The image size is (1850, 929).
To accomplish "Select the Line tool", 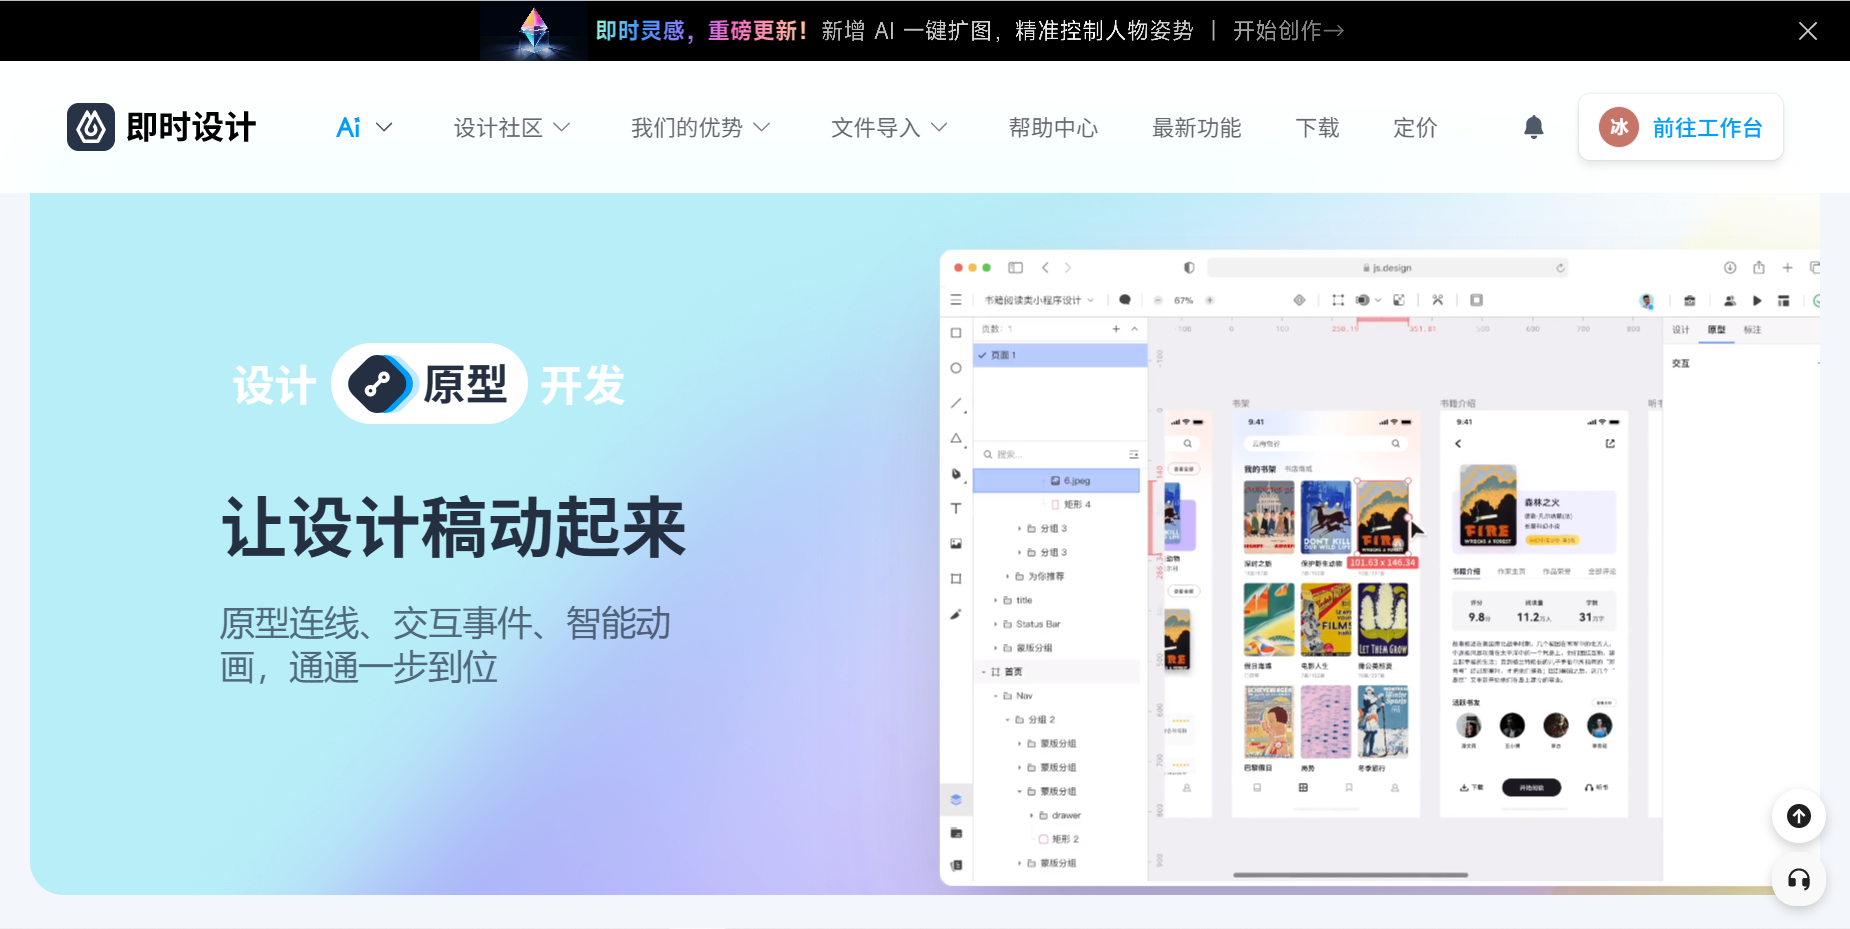I will click(x=956, y=403).
